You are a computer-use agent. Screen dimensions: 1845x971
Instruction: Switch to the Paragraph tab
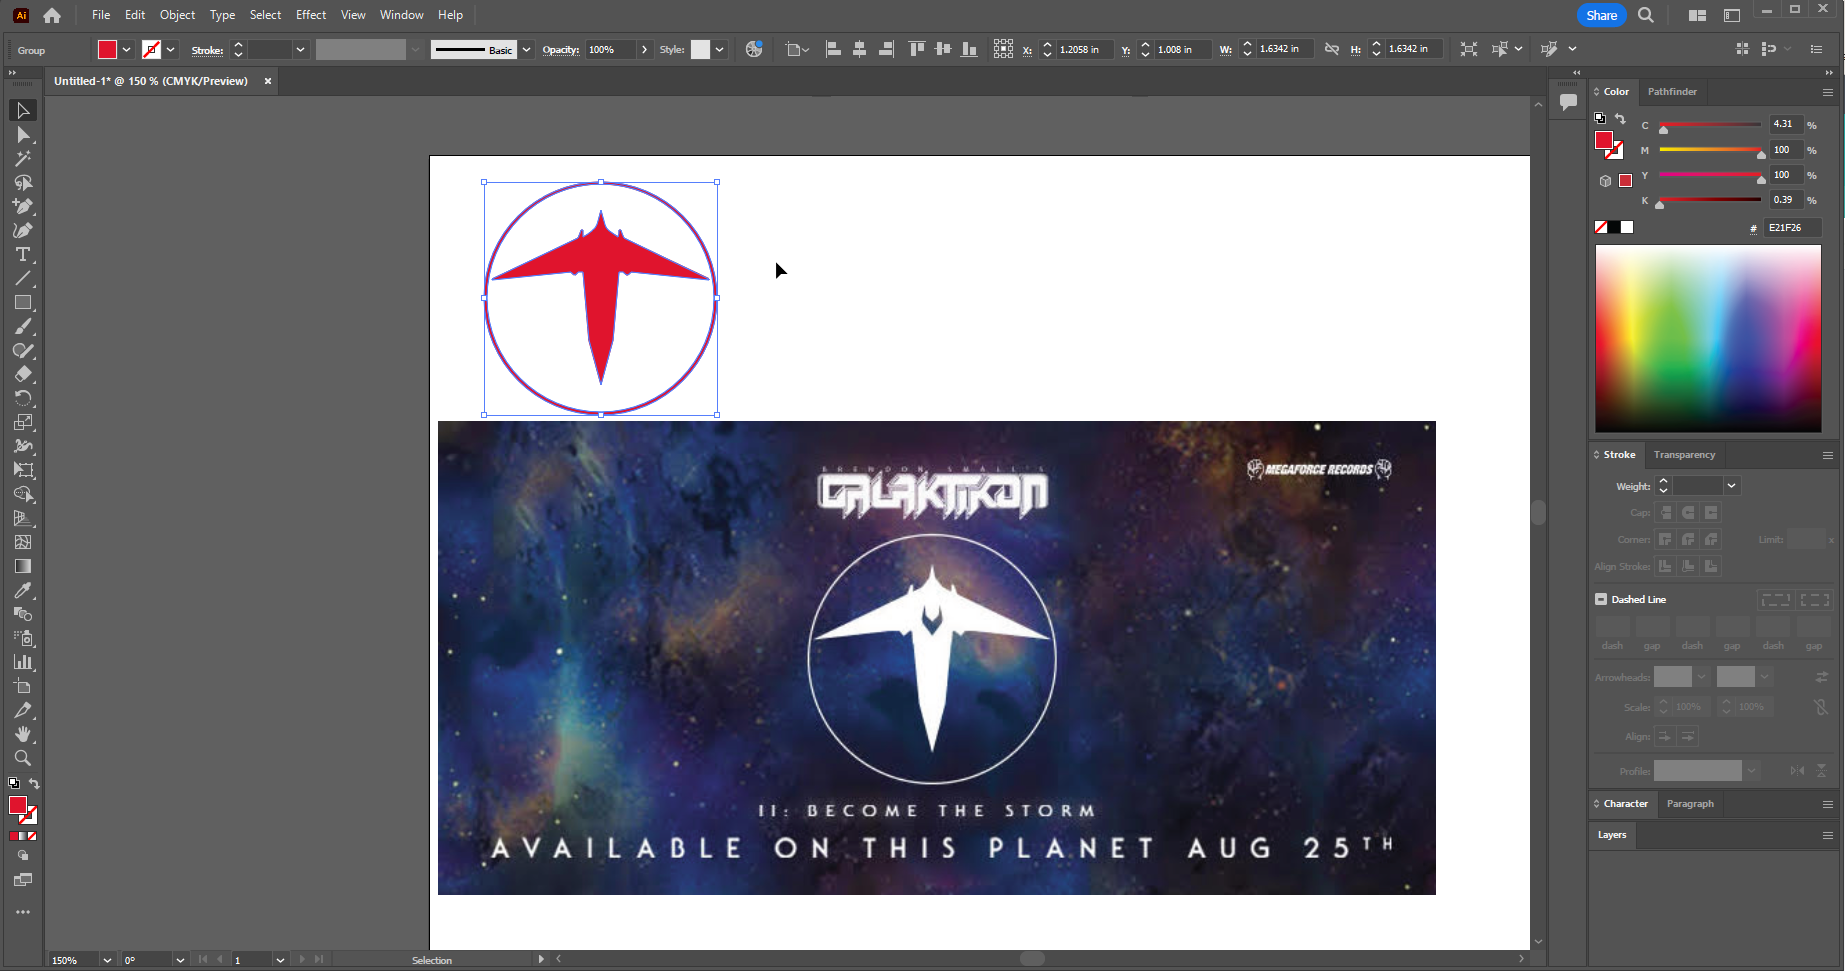(1690, 804)
